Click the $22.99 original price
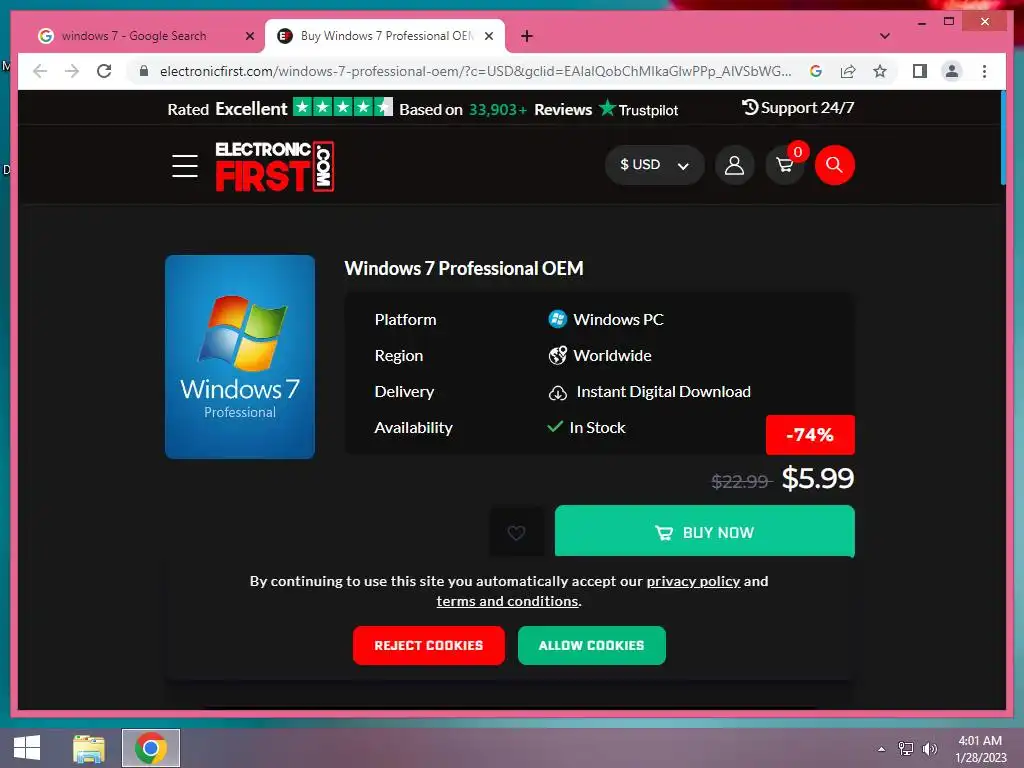1024x768 pixels. click(x=740, y=481)
